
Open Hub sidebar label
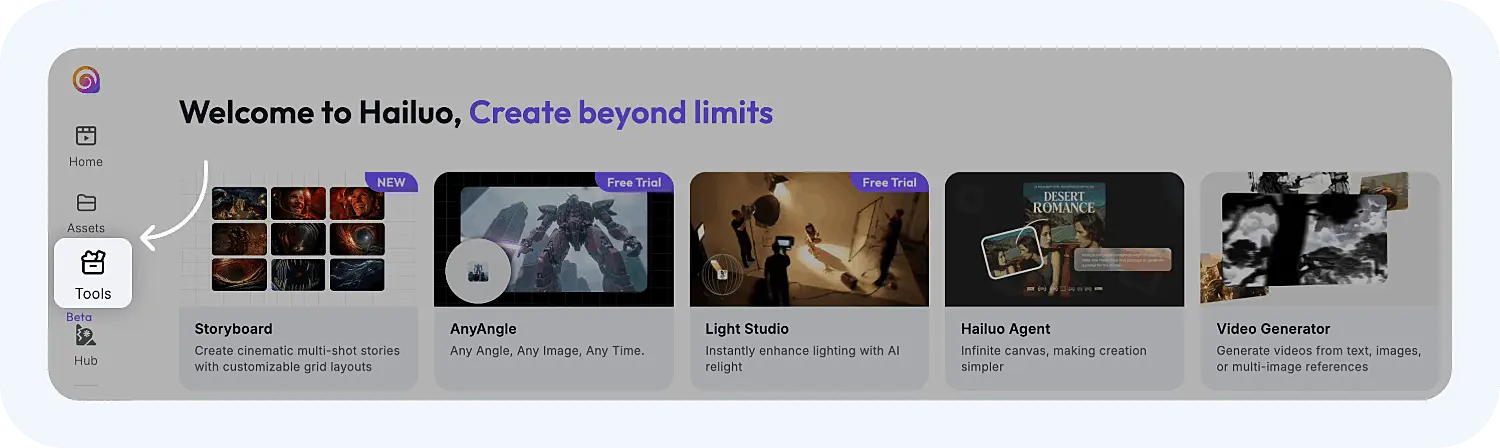[x=86, y=360]
